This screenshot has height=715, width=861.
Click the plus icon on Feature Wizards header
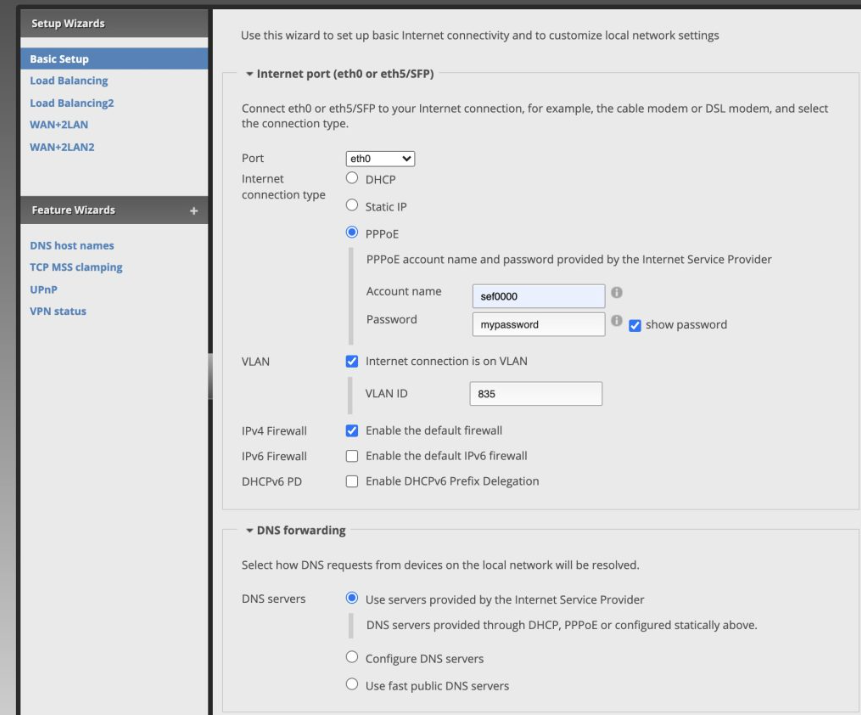(x=194, y=211)
